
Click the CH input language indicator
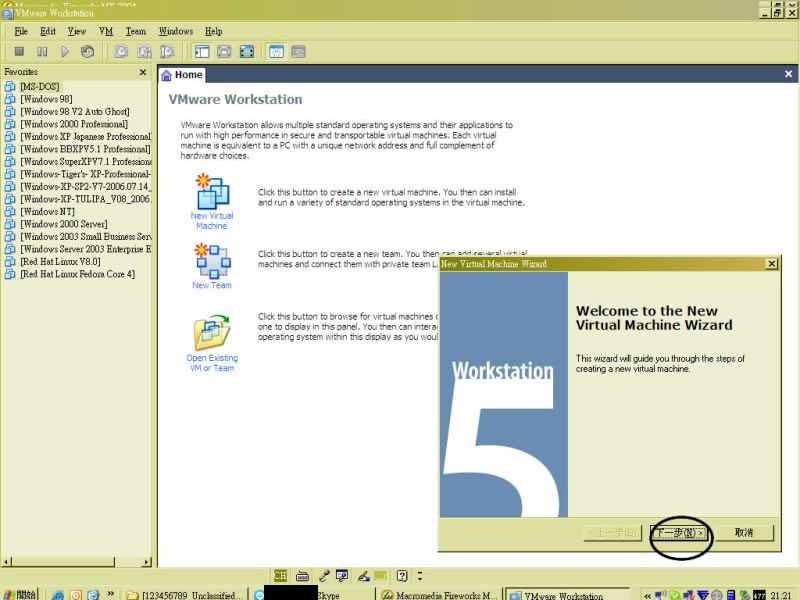click(280, 576)
